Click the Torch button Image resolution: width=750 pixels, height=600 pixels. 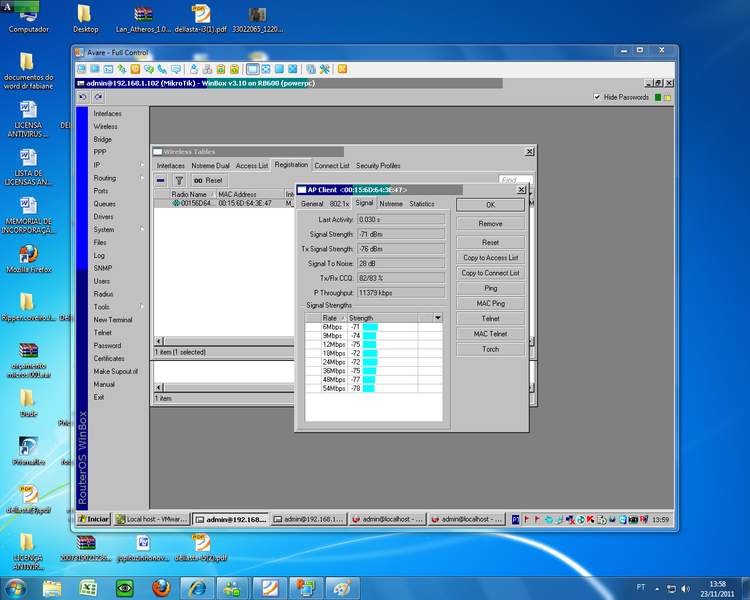[490, 349]
